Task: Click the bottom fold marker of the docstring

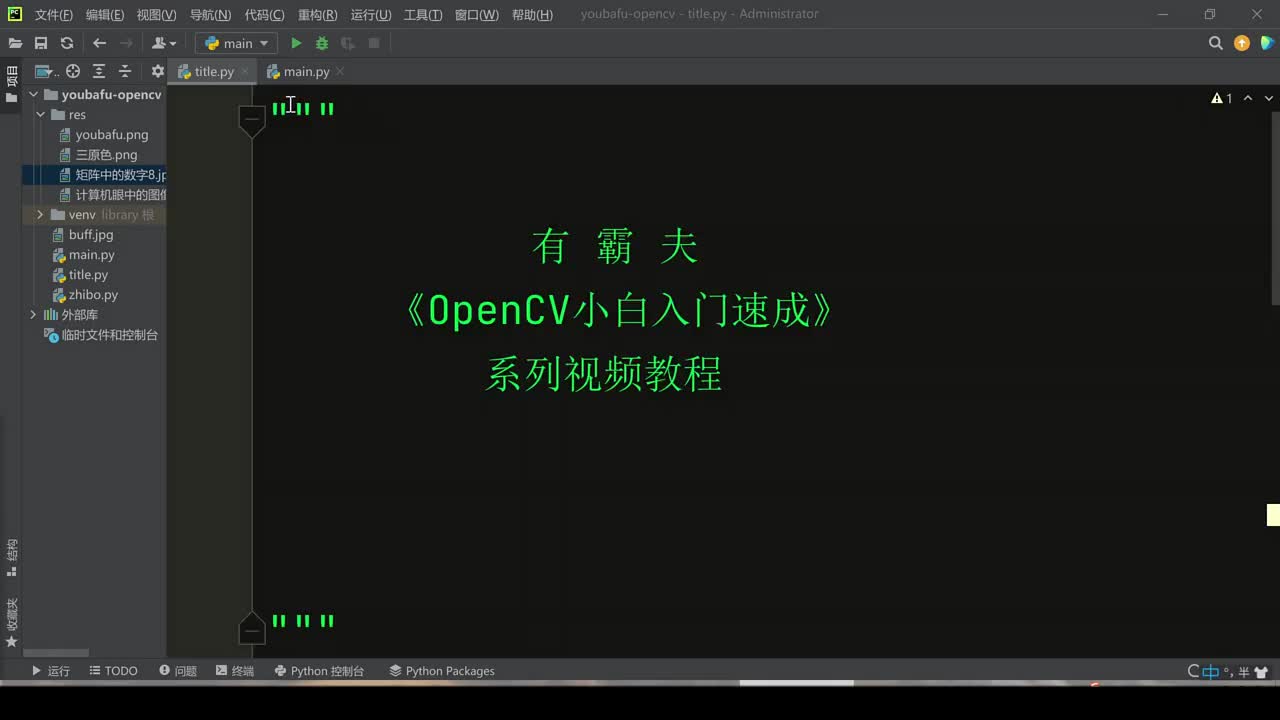Action: pos(252,629)
